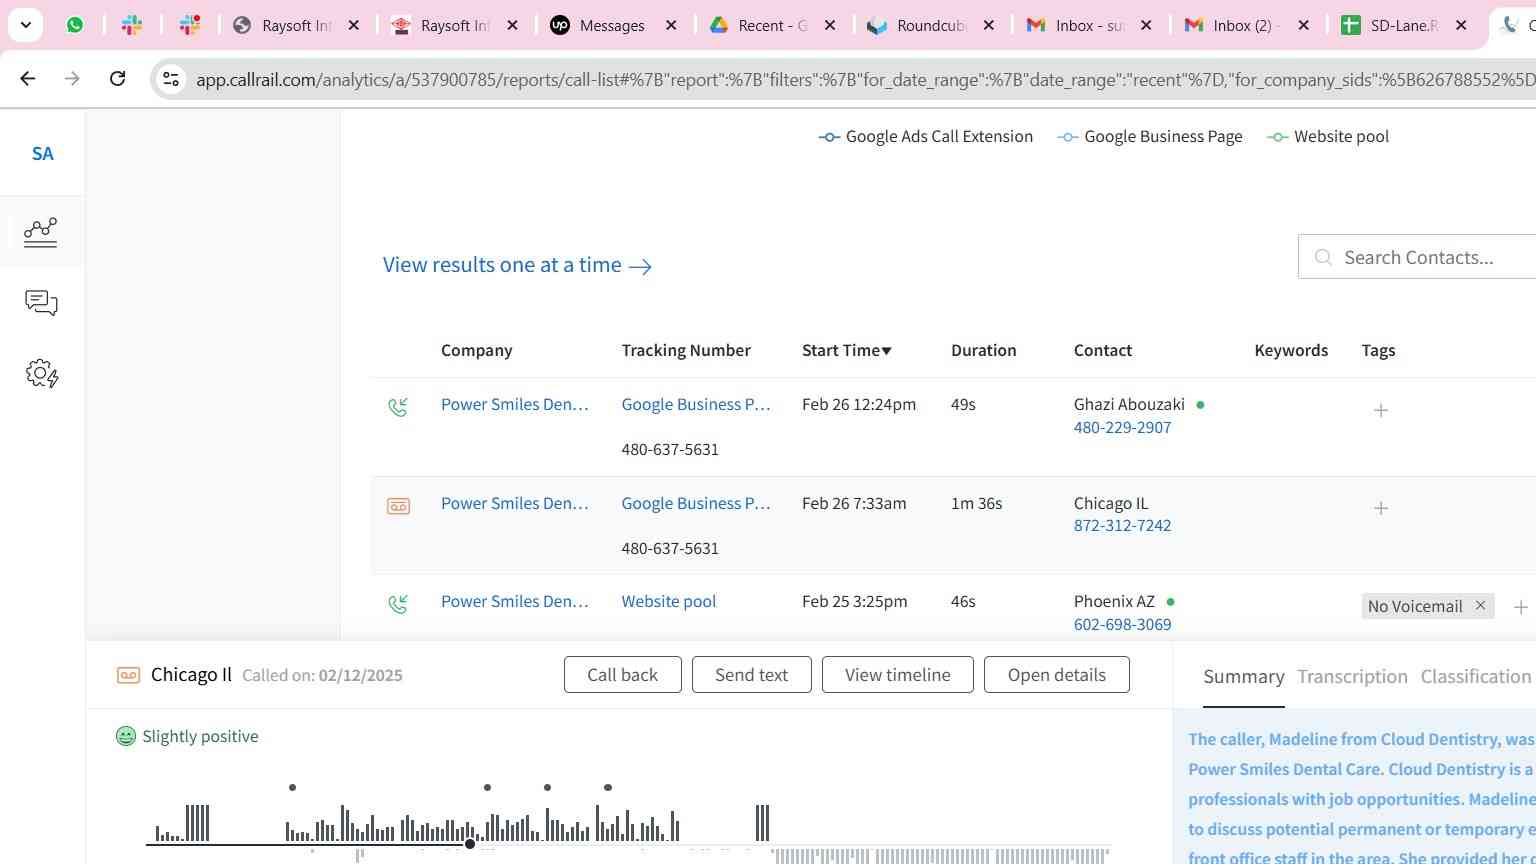The height and width of the screenshot is (864, 1536).
Task: Click phone number 480-229-2907
Action: [1122, 427]
